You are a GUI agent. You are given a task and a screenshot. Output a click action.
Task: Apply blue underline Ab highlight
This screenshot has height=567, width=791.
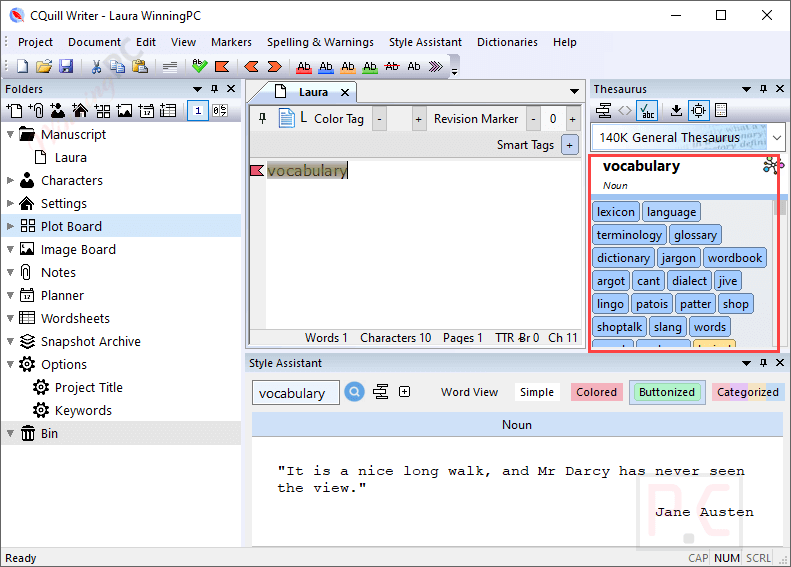(x=326, y=67)
